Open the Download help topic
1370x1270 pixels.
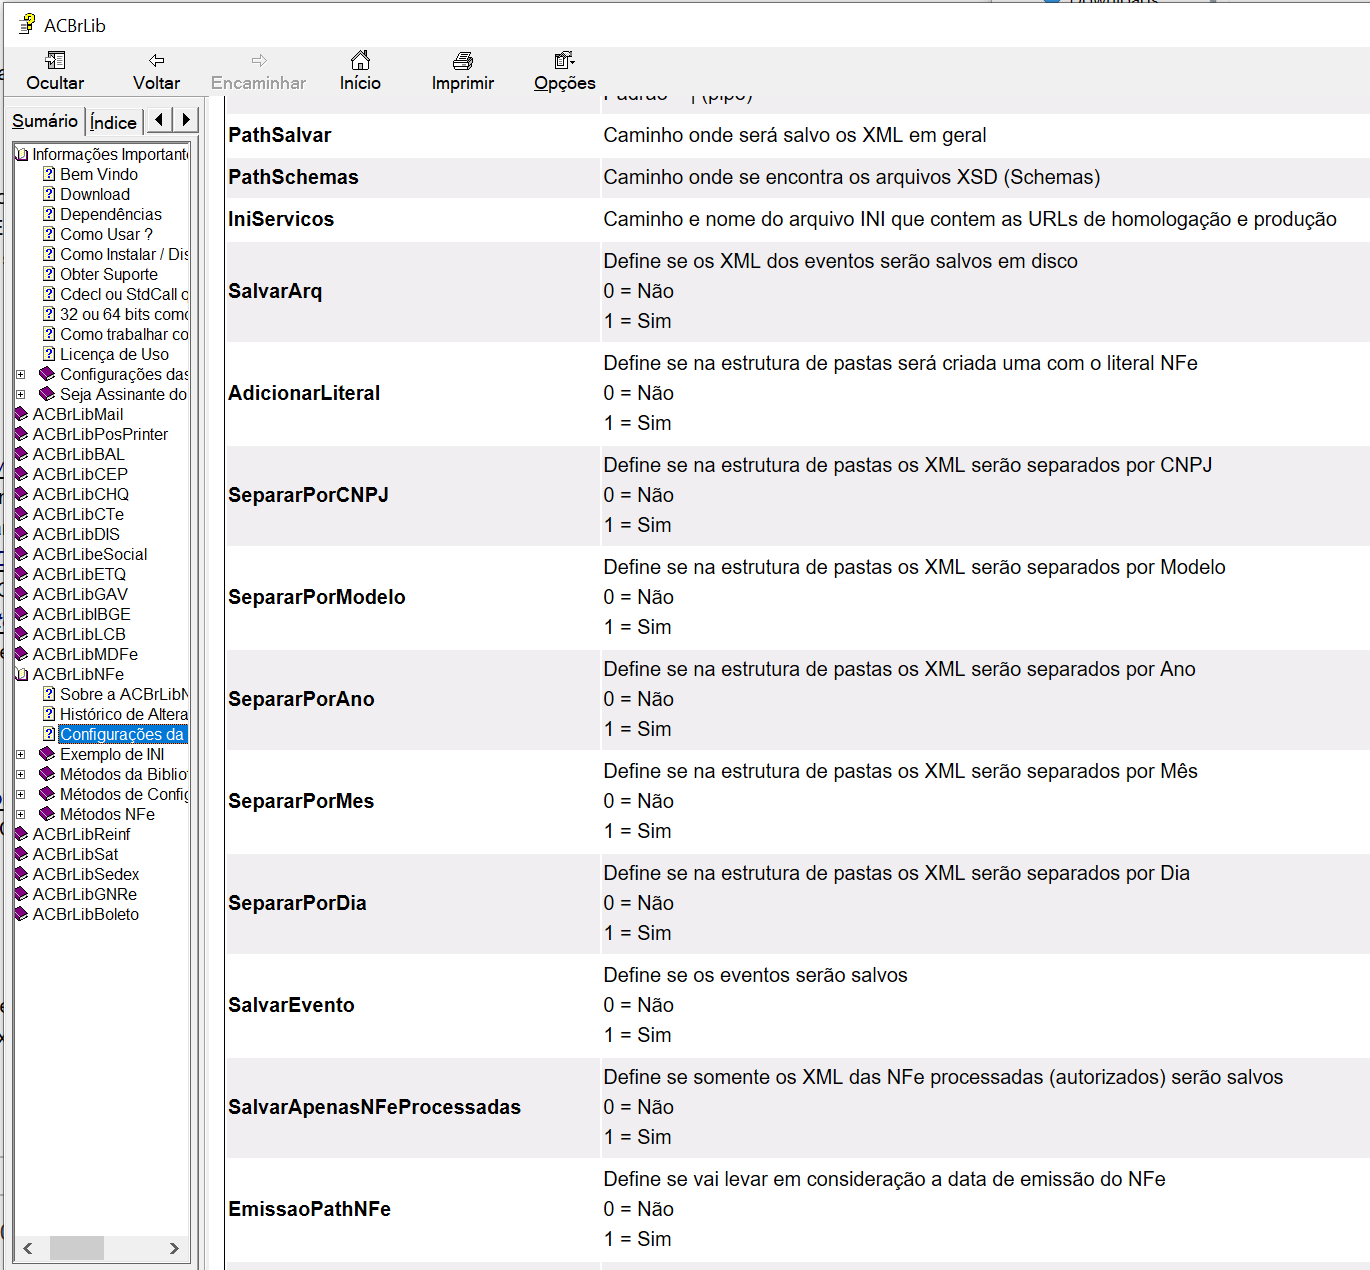94,194
